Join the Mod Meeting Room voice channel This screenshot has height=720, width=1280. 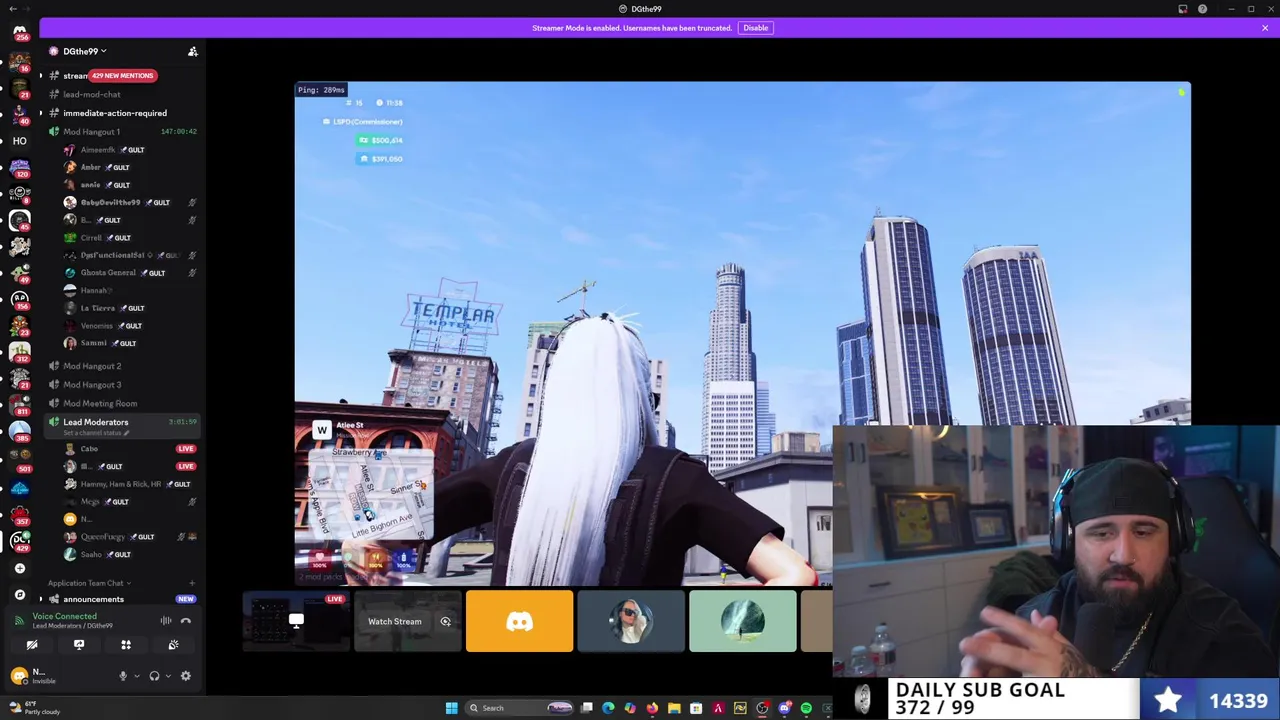[x=100, y=404]
